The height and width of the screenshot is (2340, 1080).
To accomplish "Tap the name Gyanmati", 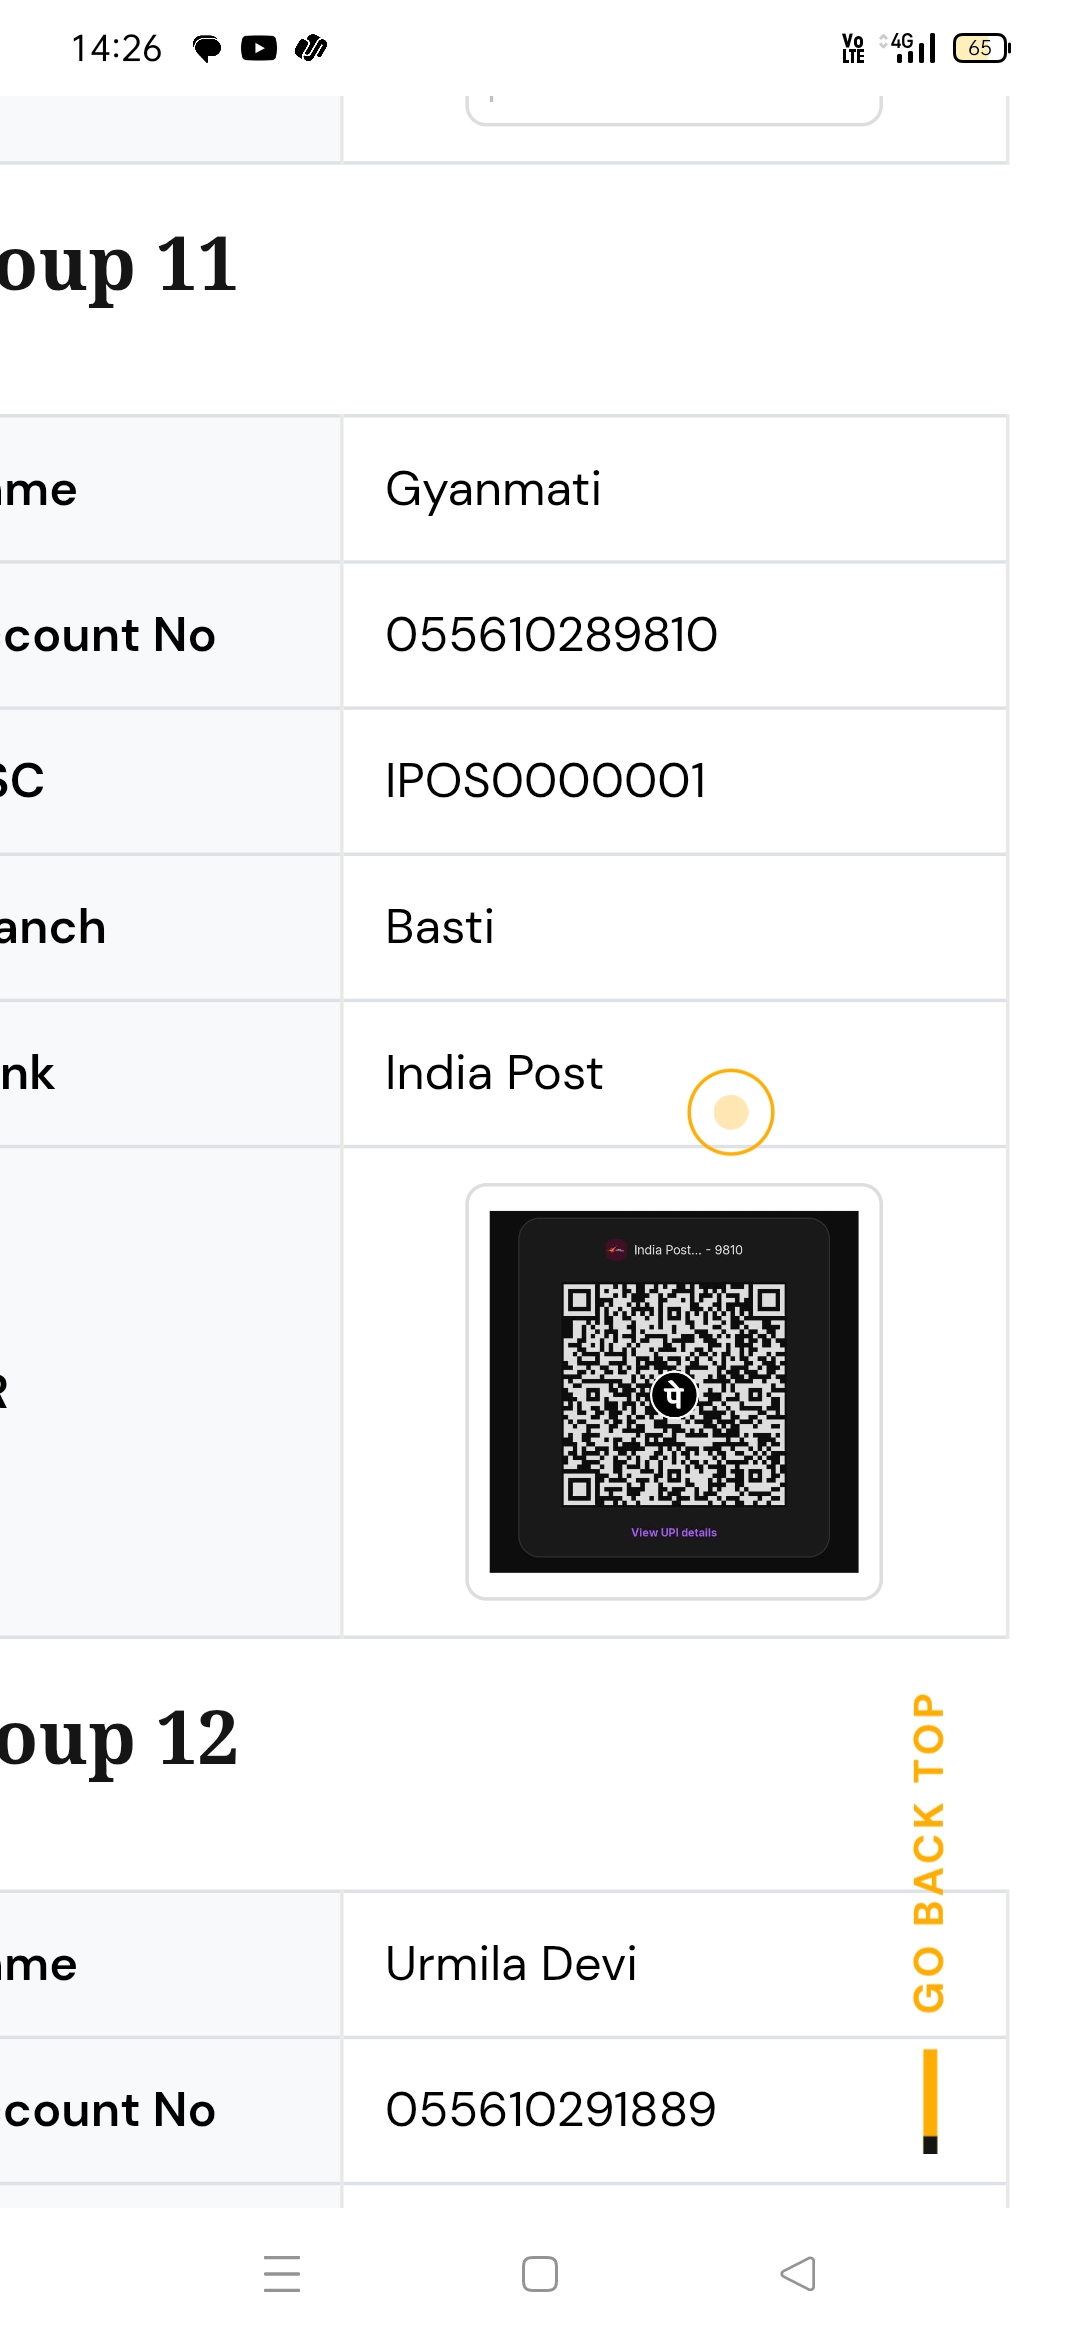I will [x=493, y=489].
